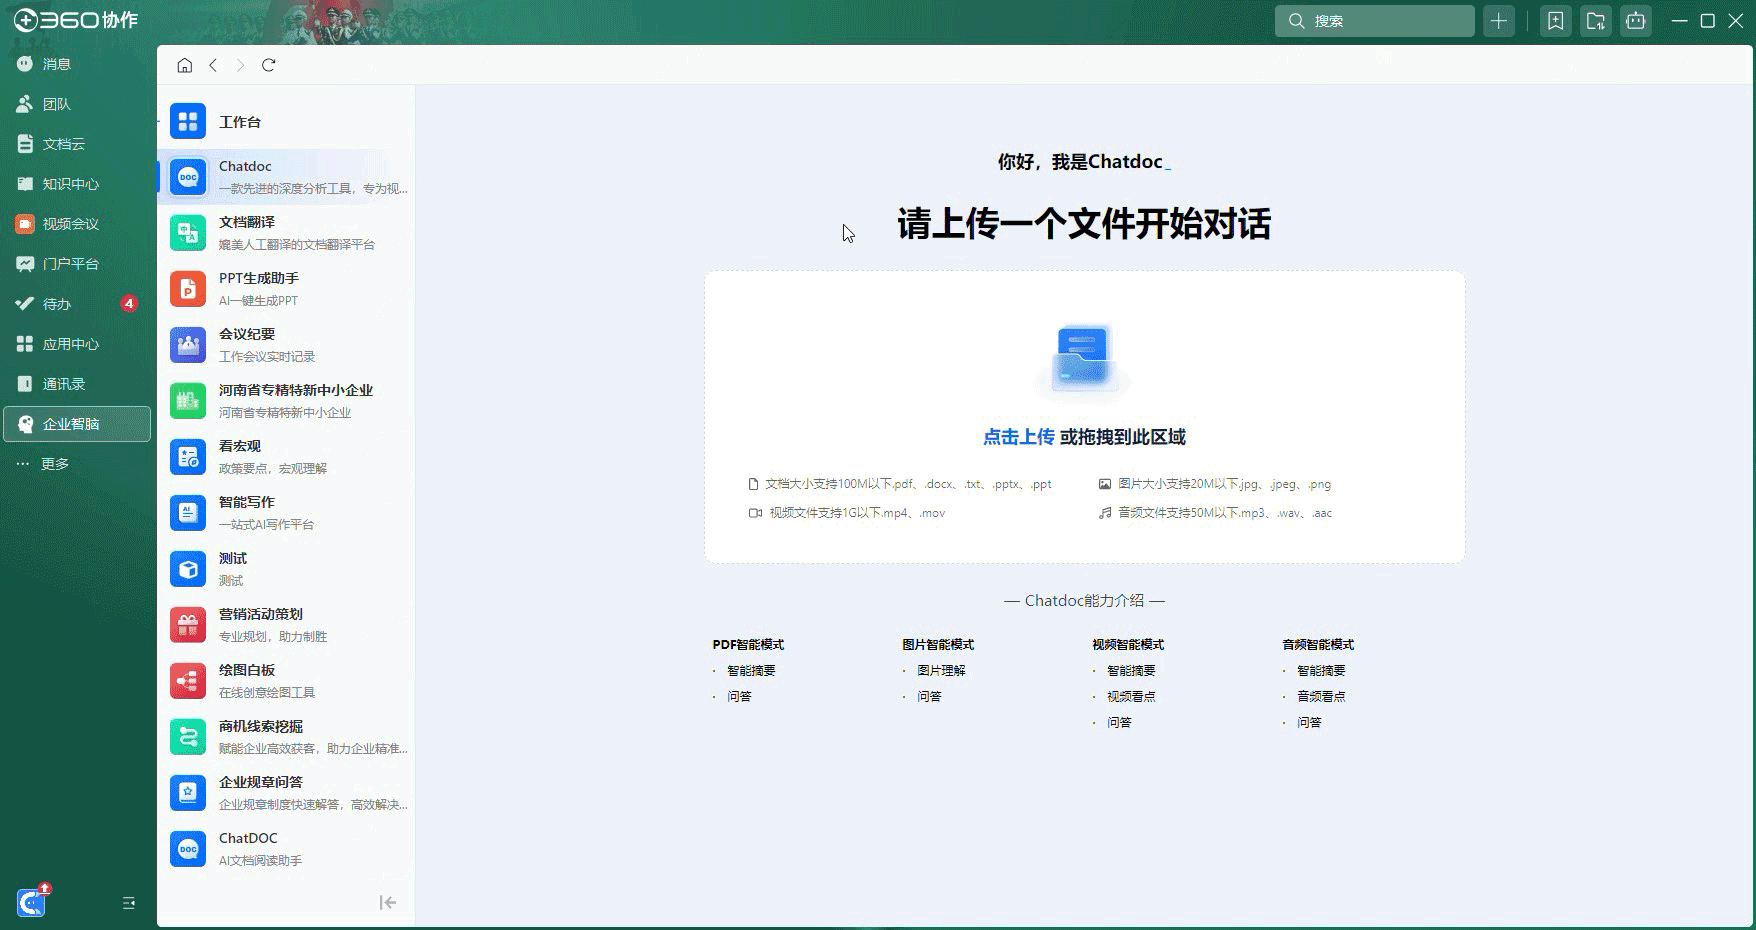This screenshot has height=930, width=1756.
Task: Click the 搜索 search field
Action: (x=1374, y=21)
